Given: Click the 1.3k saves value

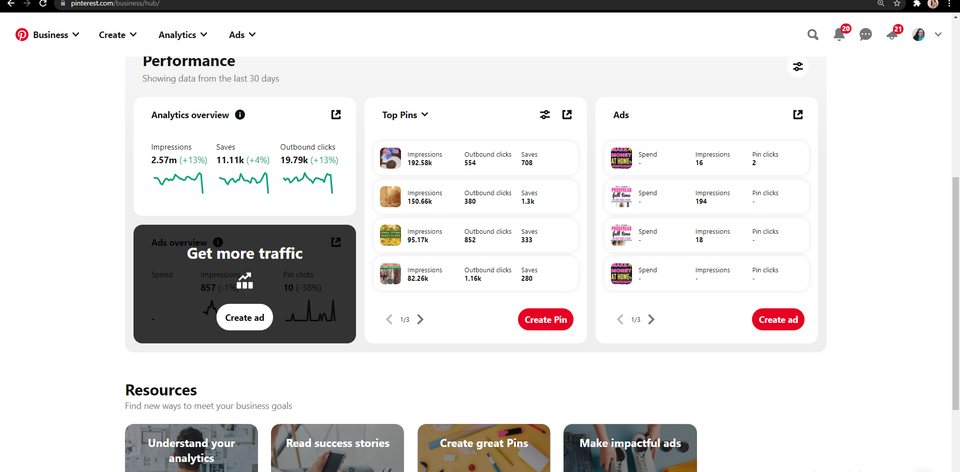Looking at the screenshot, I should pyautogui.click(x=528, y=201).
